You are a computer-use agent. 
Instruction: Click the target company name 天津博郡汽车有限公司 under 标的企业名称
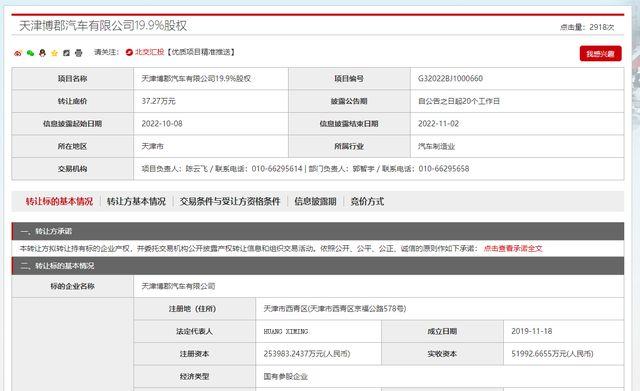pyautogui.click(x=178, y=286)
